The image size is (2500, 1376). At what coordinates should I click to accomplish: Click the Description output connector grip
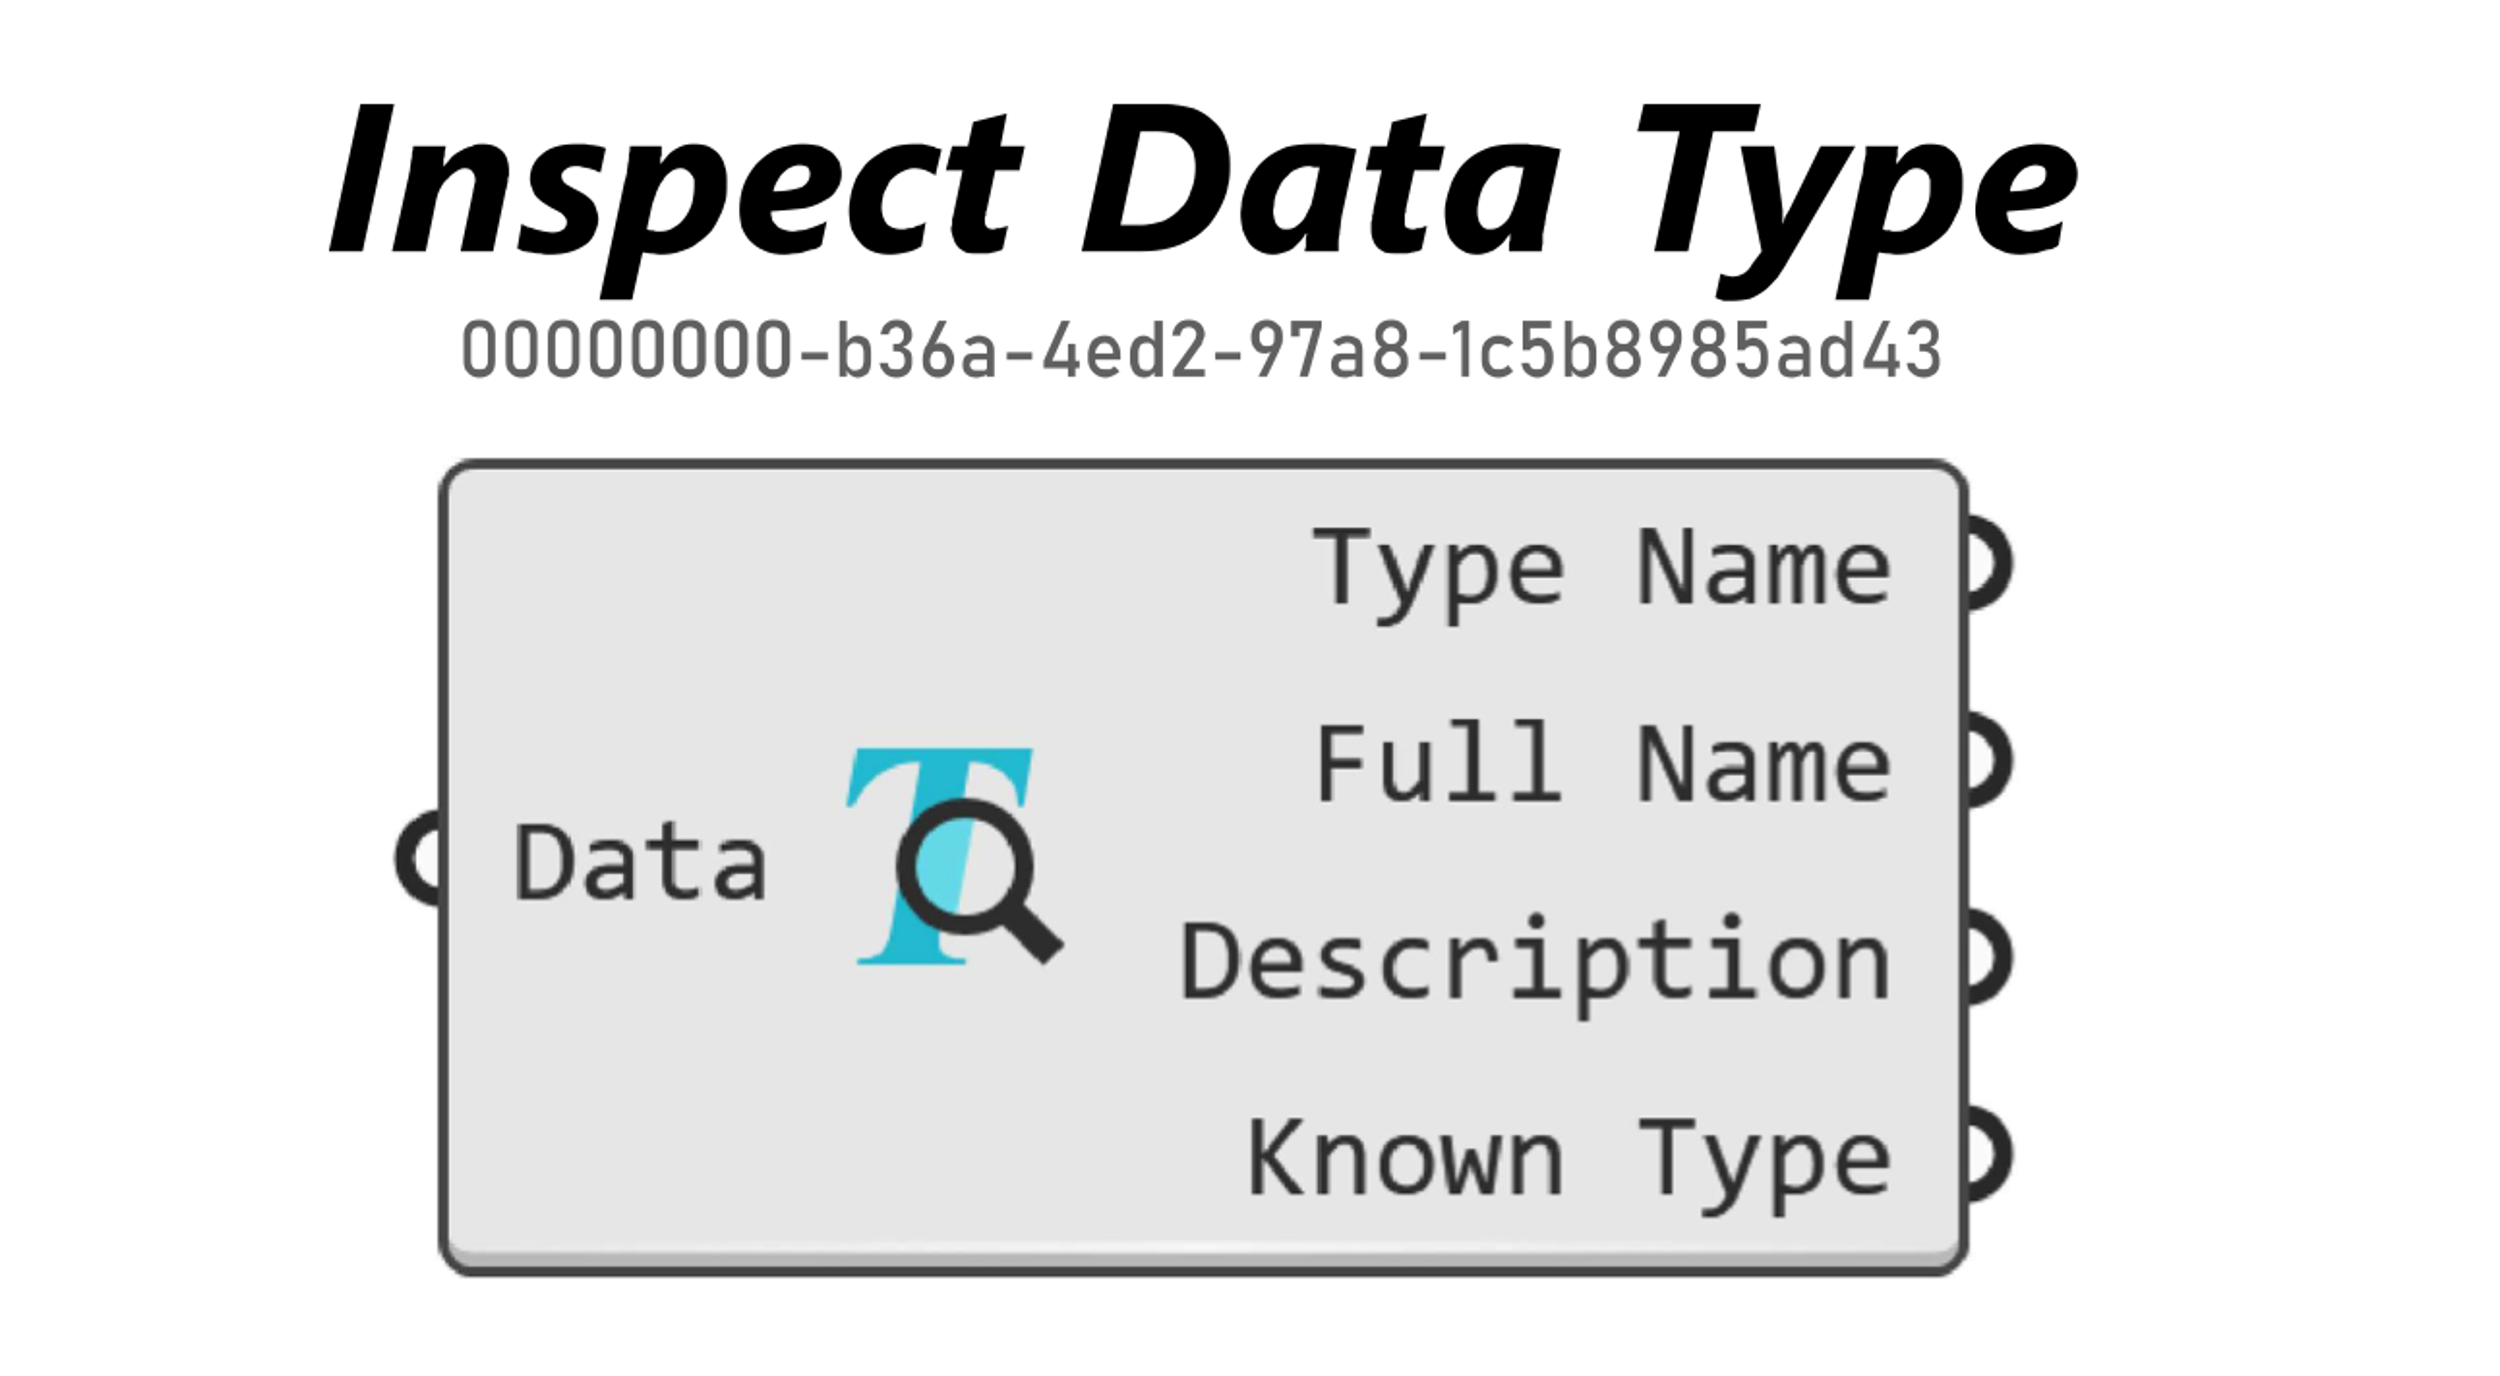tap(1988, 958)
